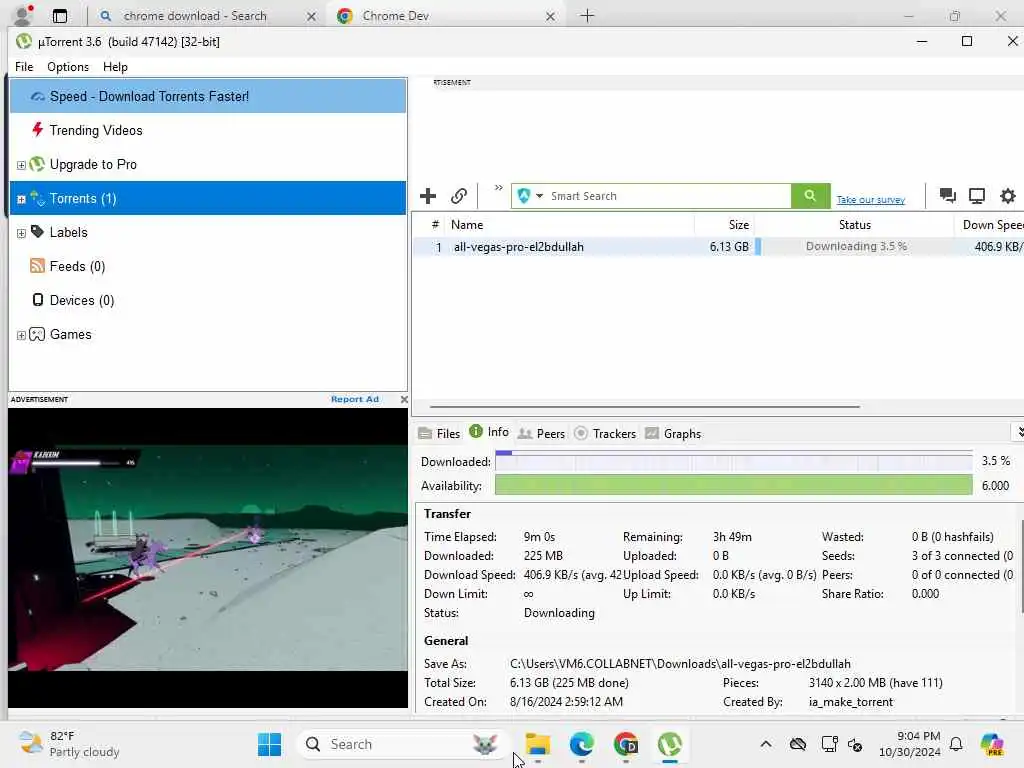Open the Windows Start menu icon
Image resolution: width=1024 pixels, height=768 pixels.
tap(269, 744)
